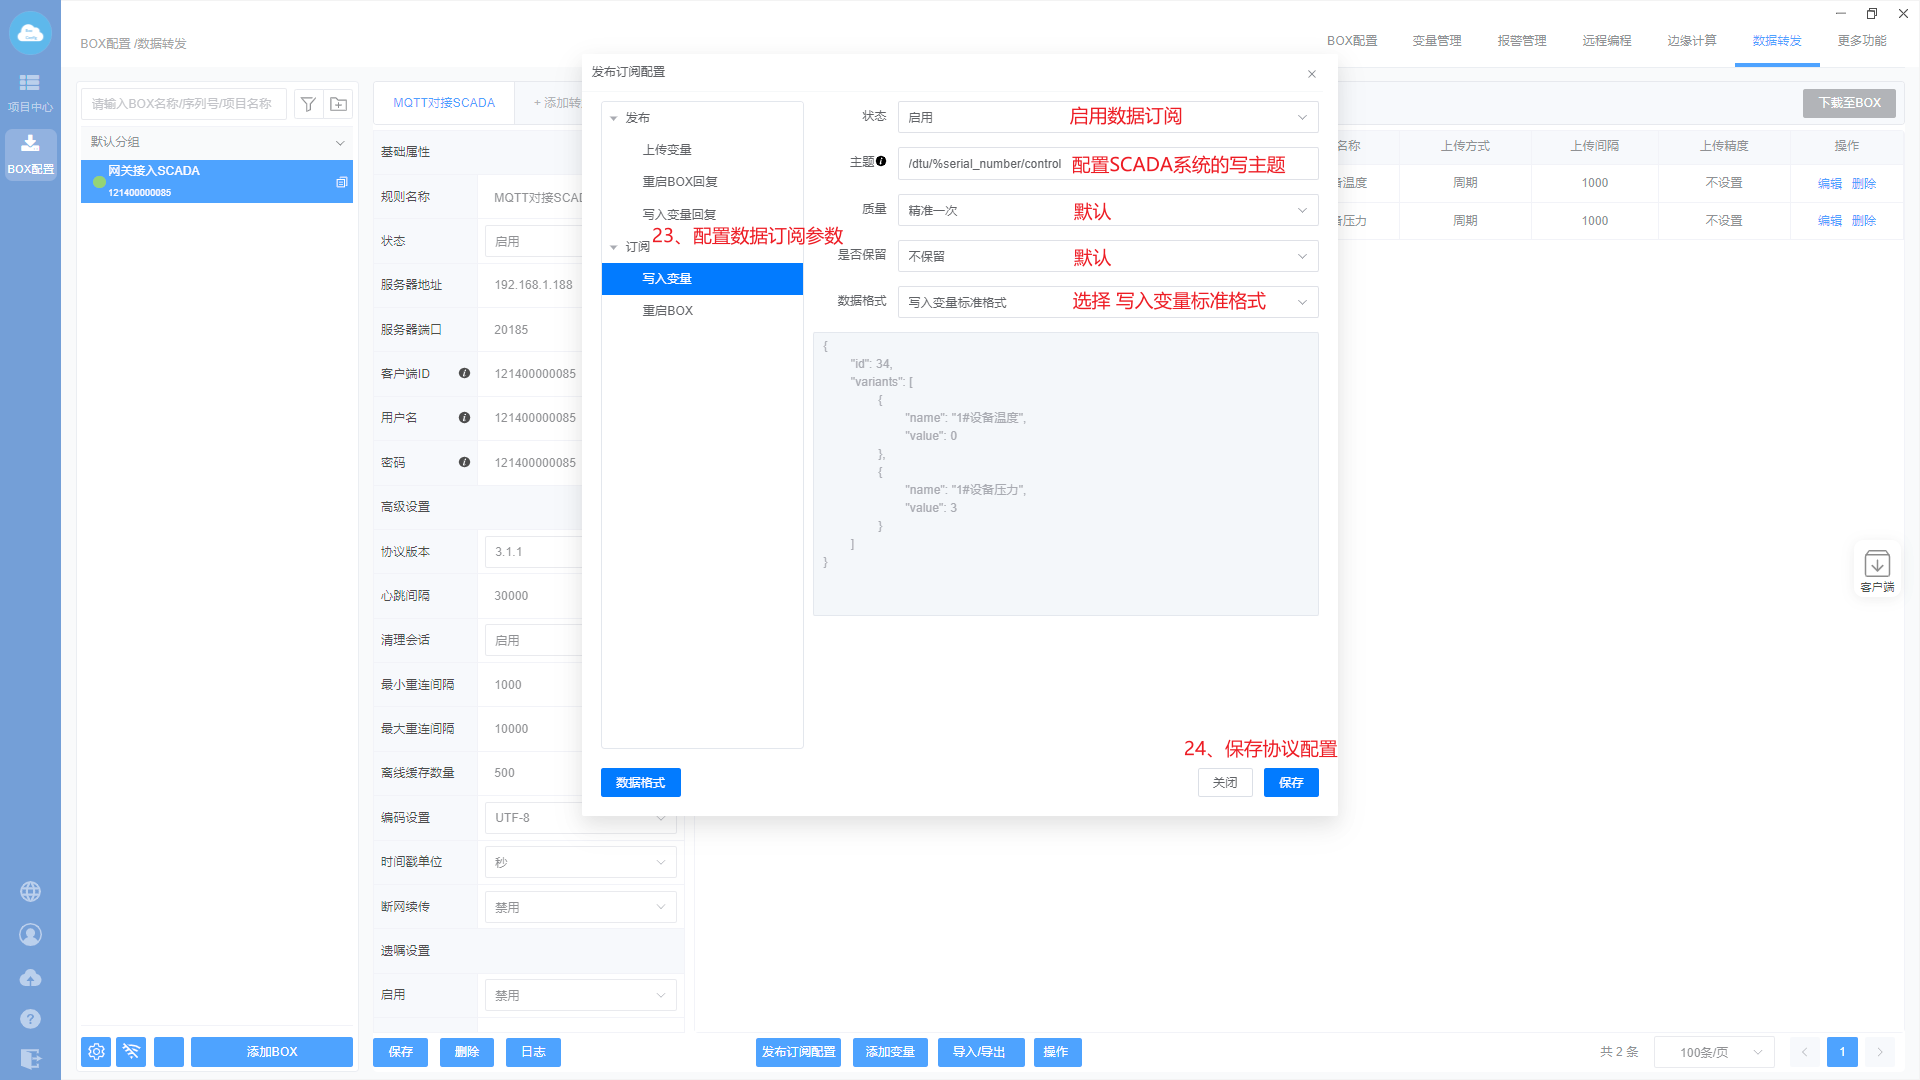The image size is (1920, 1080).
Task: Open the help question mark icon
Action: tap(31, 1019)
